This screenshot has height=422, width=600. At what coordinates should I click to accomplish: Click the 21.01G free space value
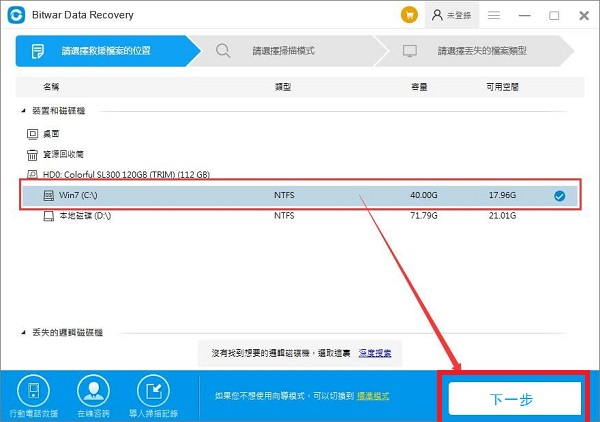(502, 216)
